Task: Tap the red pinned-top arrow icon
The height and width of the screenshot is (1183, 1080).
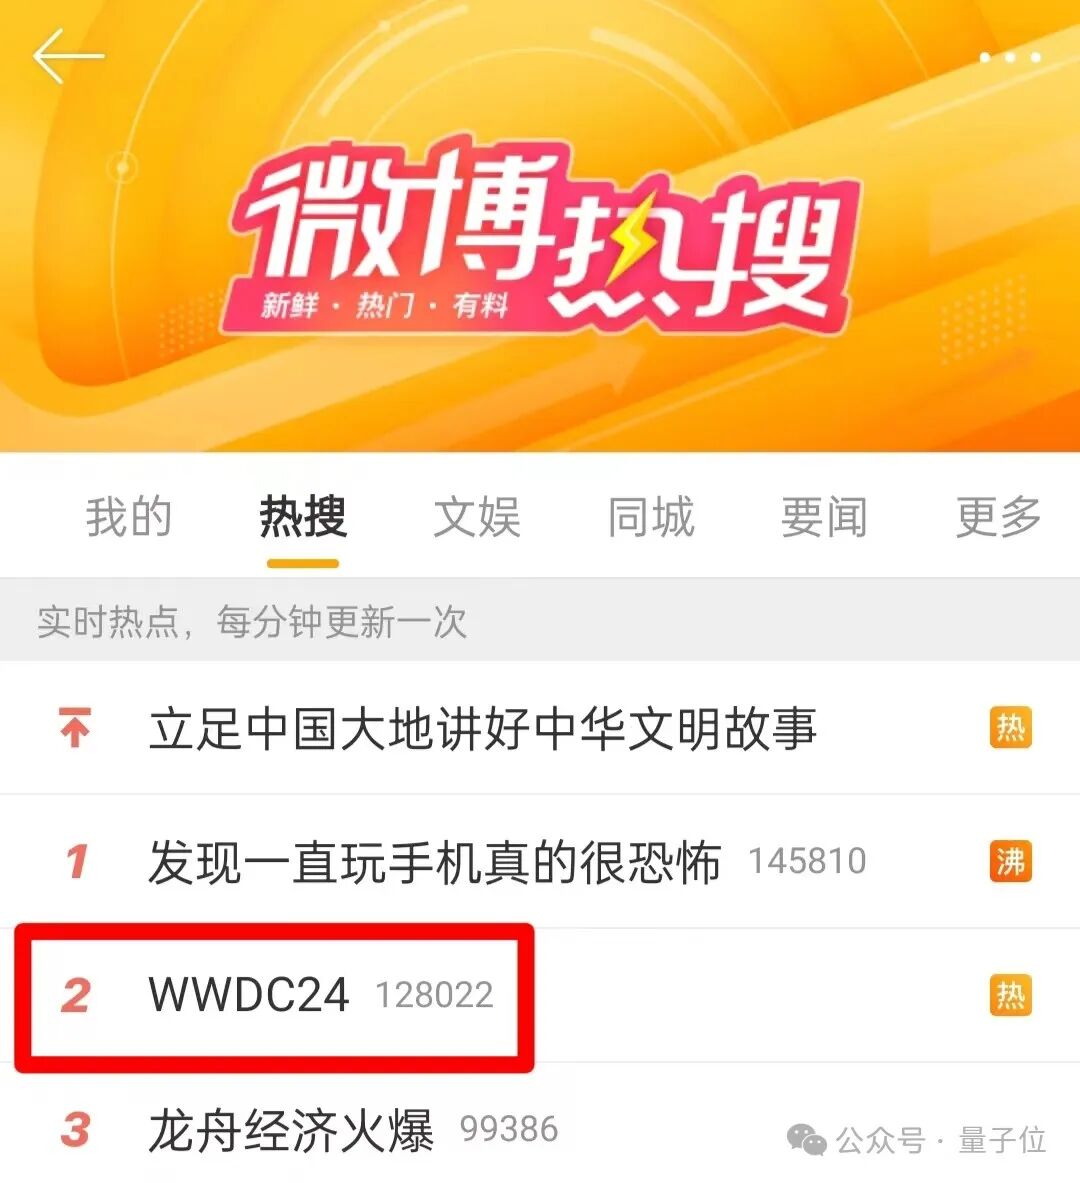Action: tap(75, 727)
